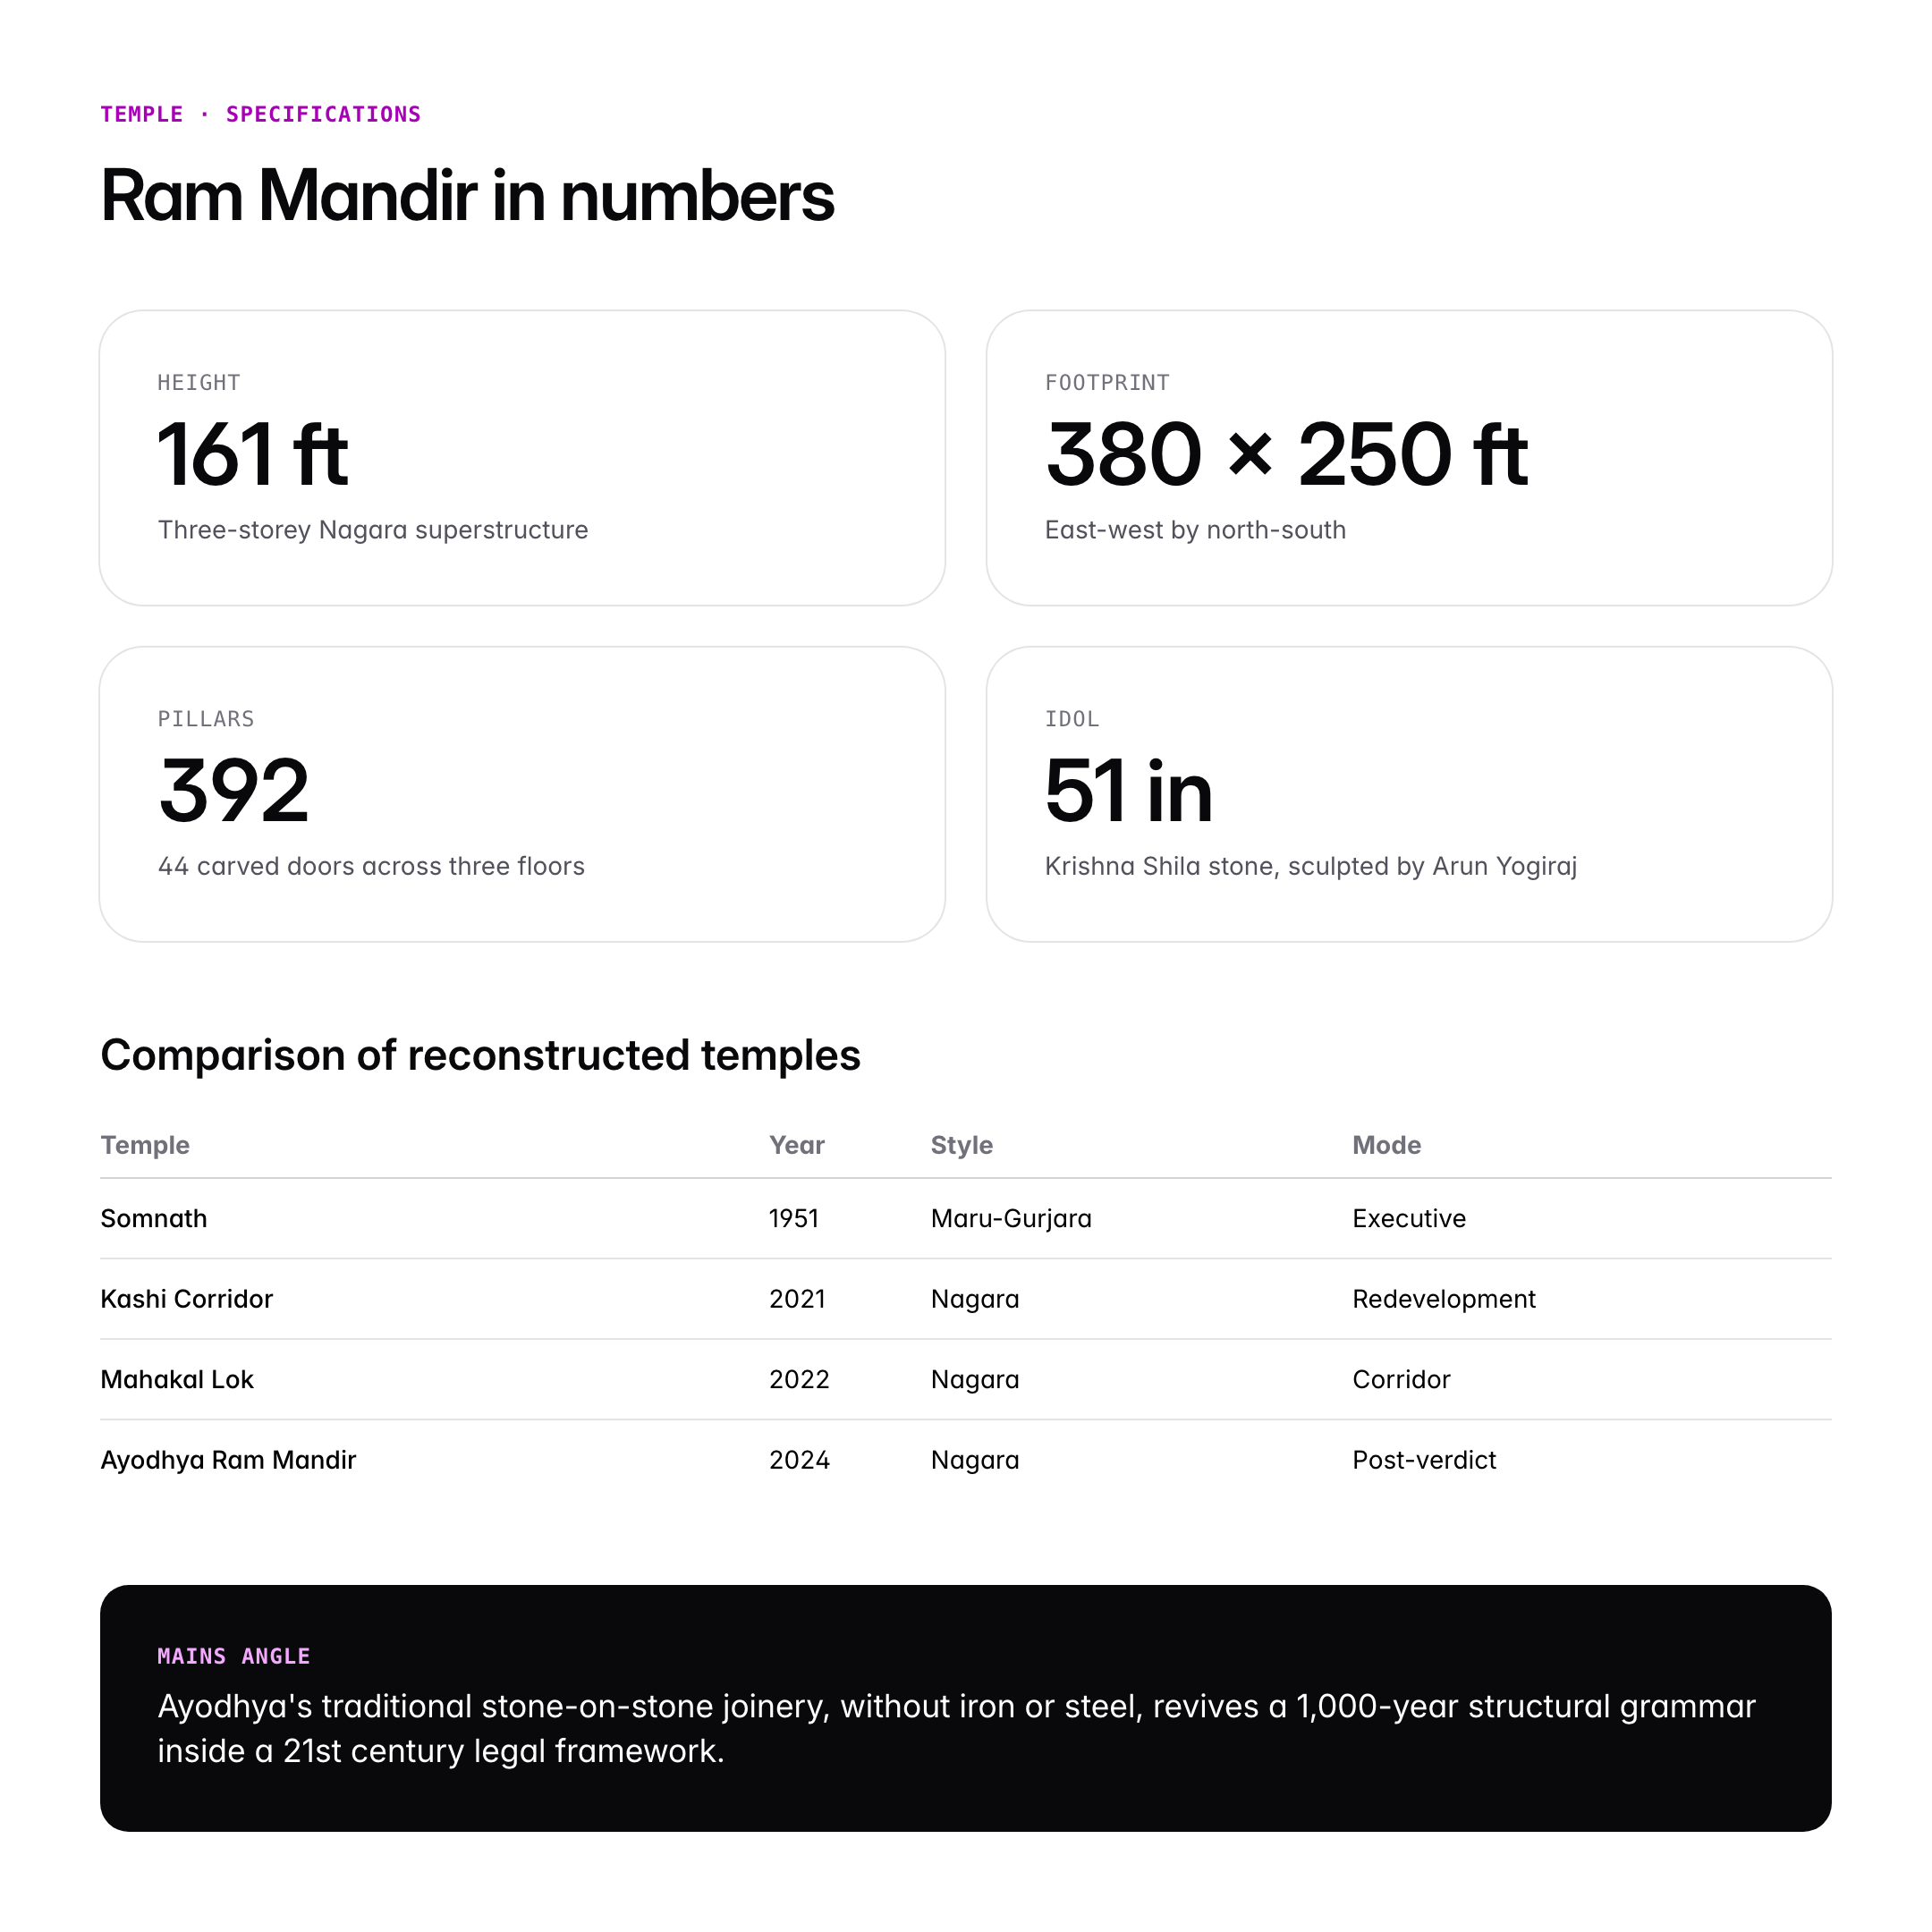Click the Redevelopment mode cell
The width and height of the screenshot is (1932, 1932).
point(1443,1299)
